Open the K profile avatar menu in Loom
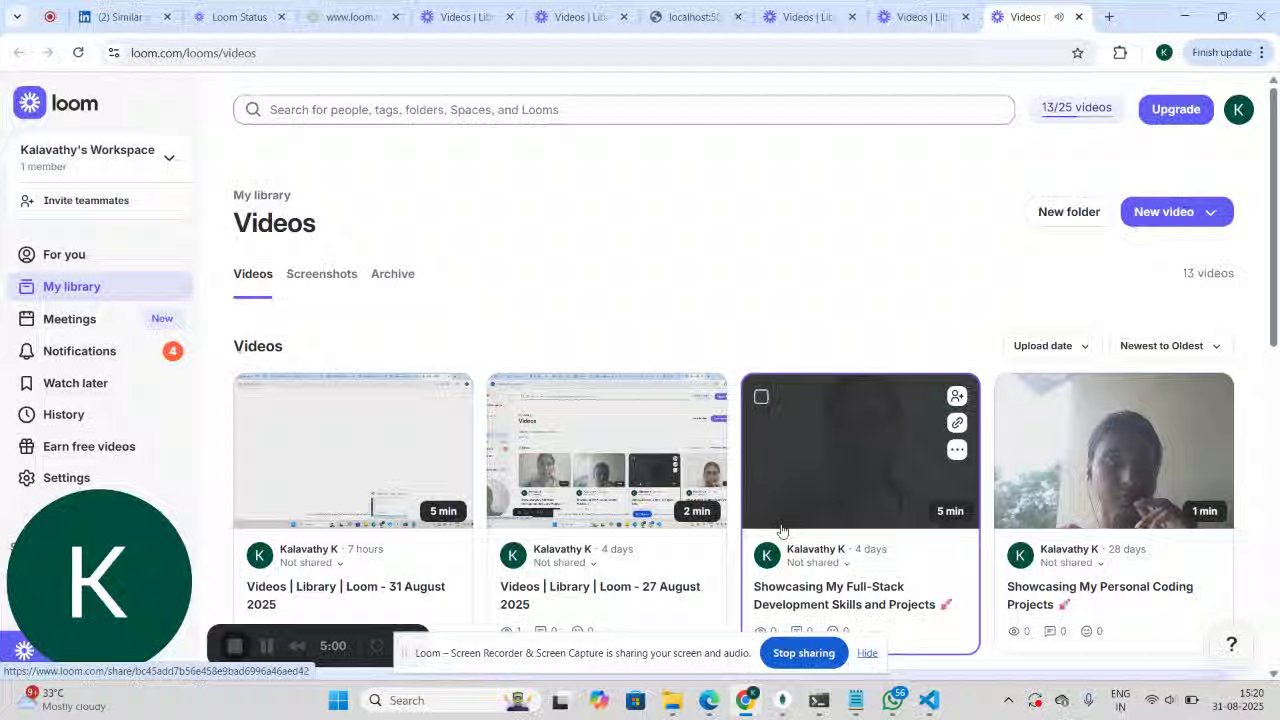The width and height of the screenshot is (1280, 720). (1239, 109)
